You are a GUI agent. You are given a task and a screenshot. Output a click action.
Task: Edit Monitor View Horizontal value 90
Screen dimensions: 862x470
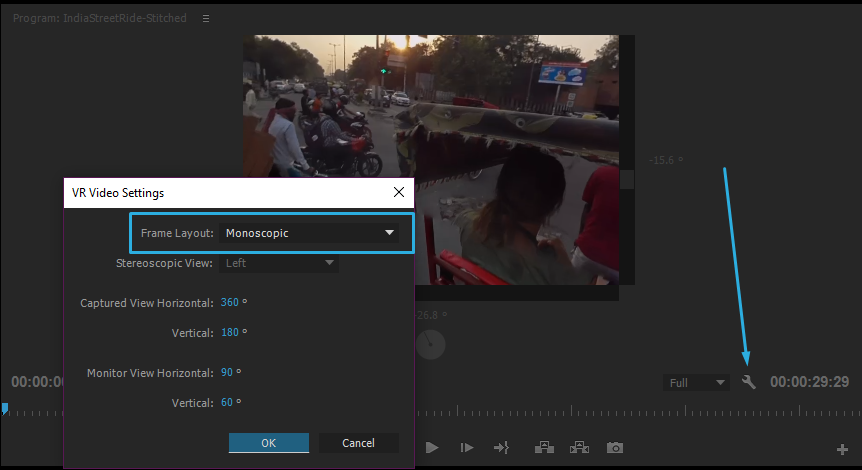click(x=226, y=373)
